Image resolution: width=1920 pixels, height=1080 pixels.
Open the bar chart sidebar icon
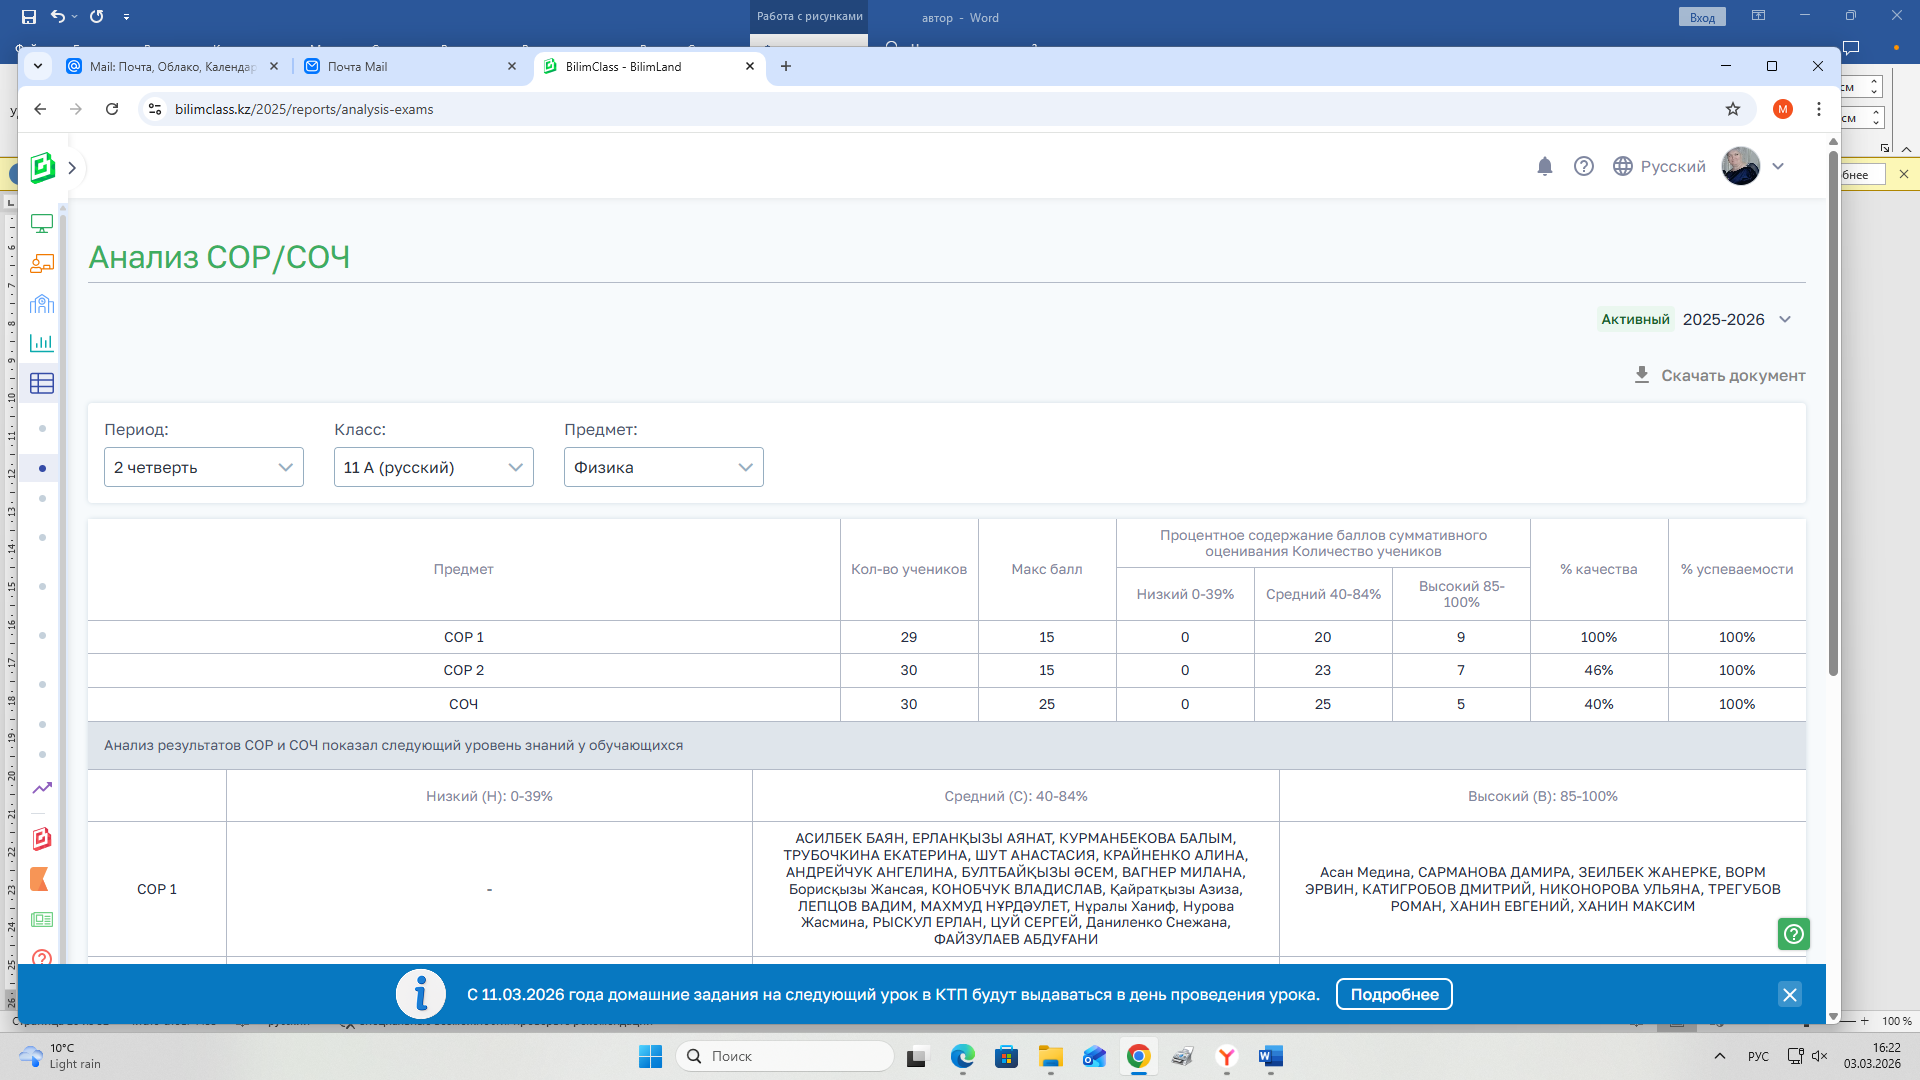(42, 343)
